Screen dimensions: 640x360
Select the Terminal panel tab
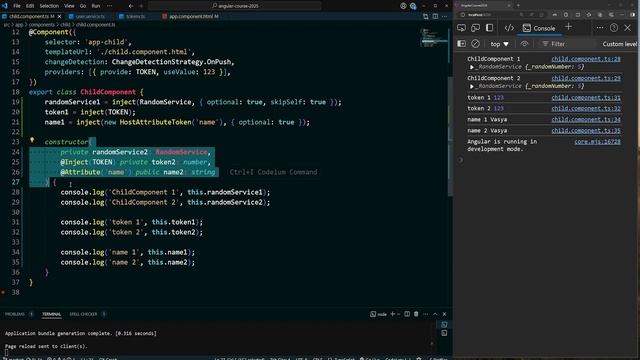(51, 314)
